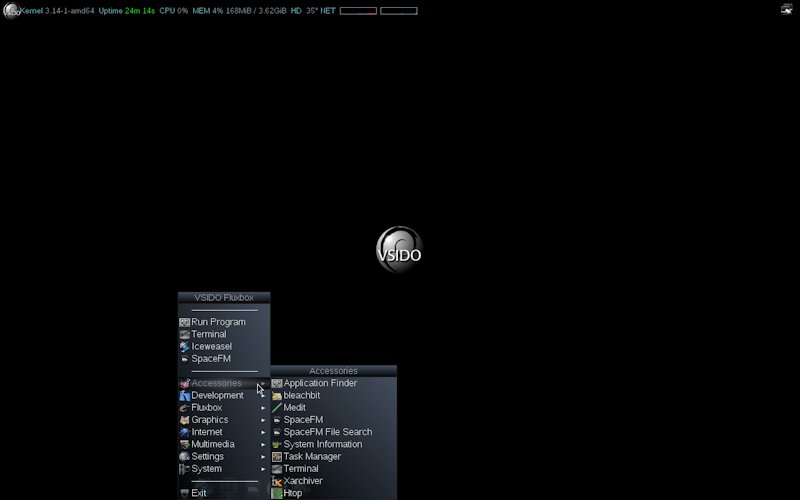800x500 pixels.
Task: Expand the Fluxbox submenu arrow
Action: [263, 408]
